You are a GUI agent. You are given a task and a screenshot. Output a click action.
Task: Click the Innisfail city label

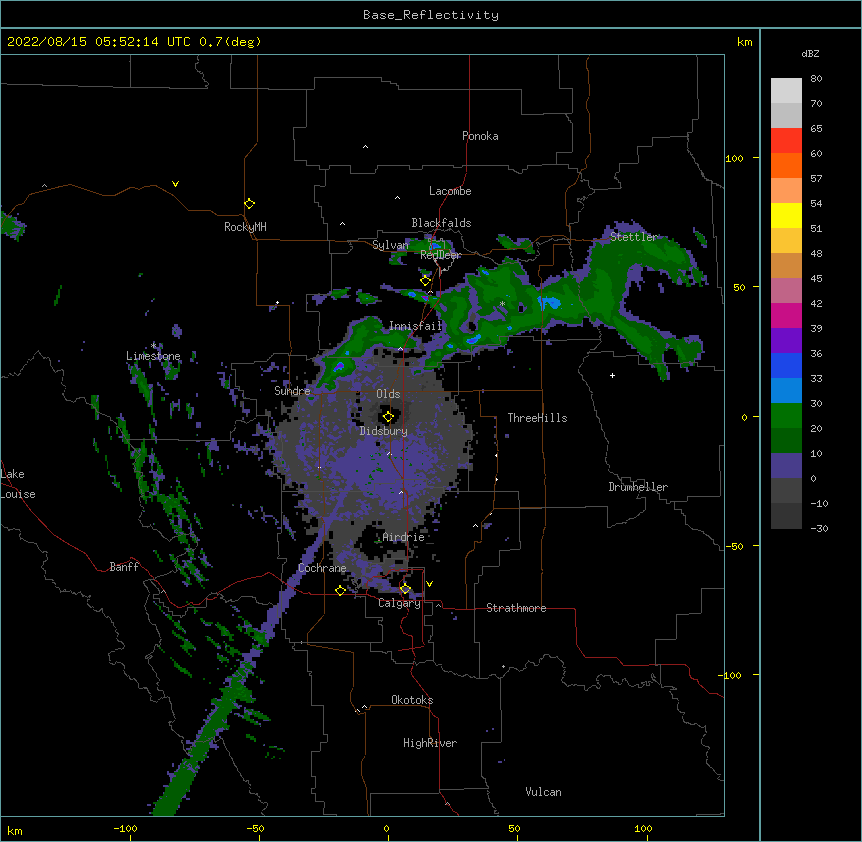click(416, 326)
